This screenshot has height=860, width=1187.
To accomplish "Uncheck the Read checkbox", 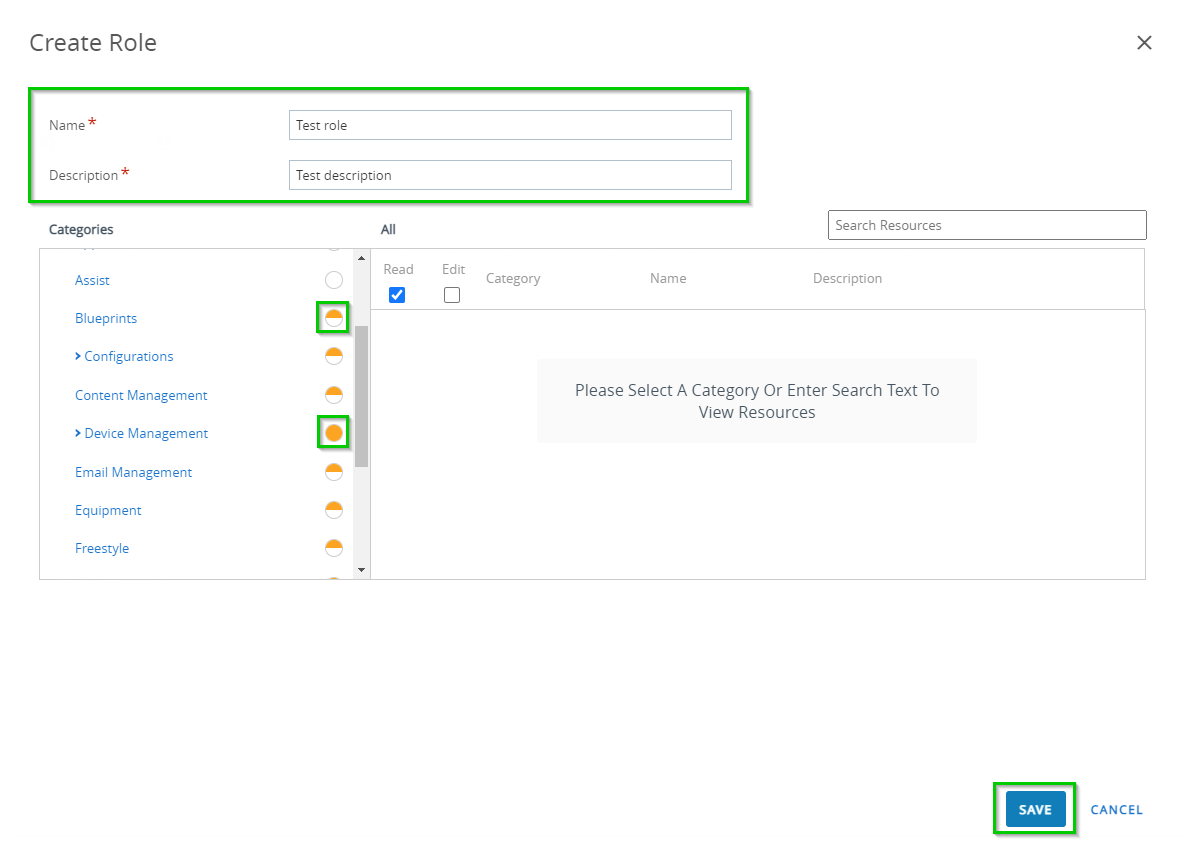I will coord(398,294).
